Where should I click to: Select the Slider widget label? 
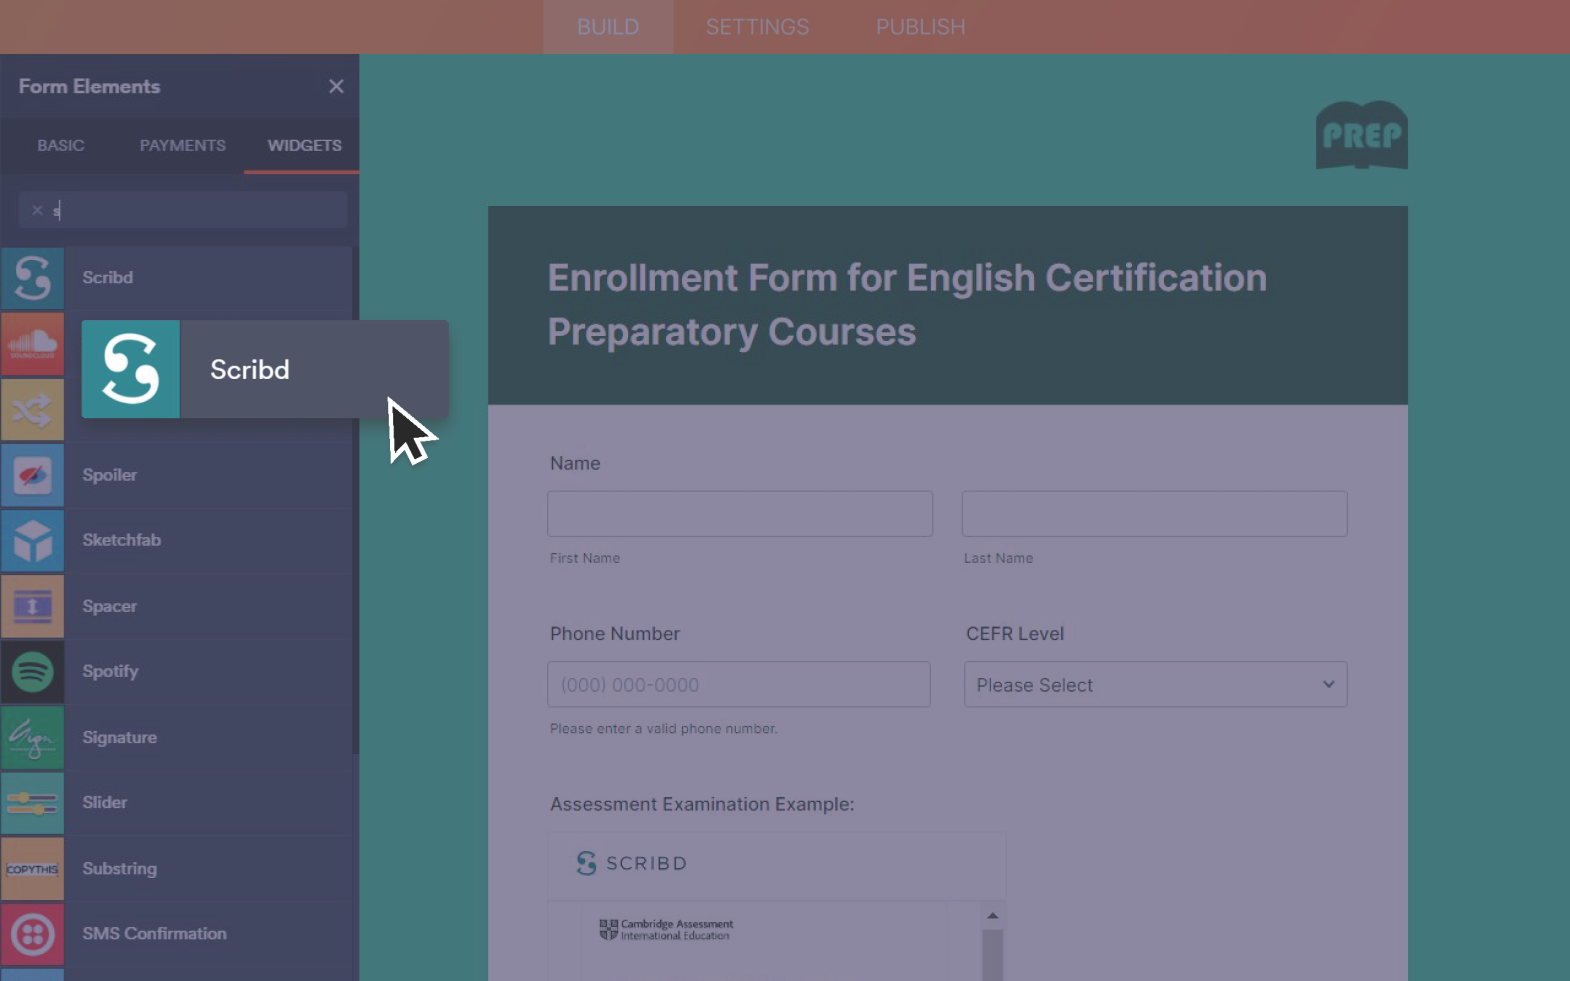105,802
